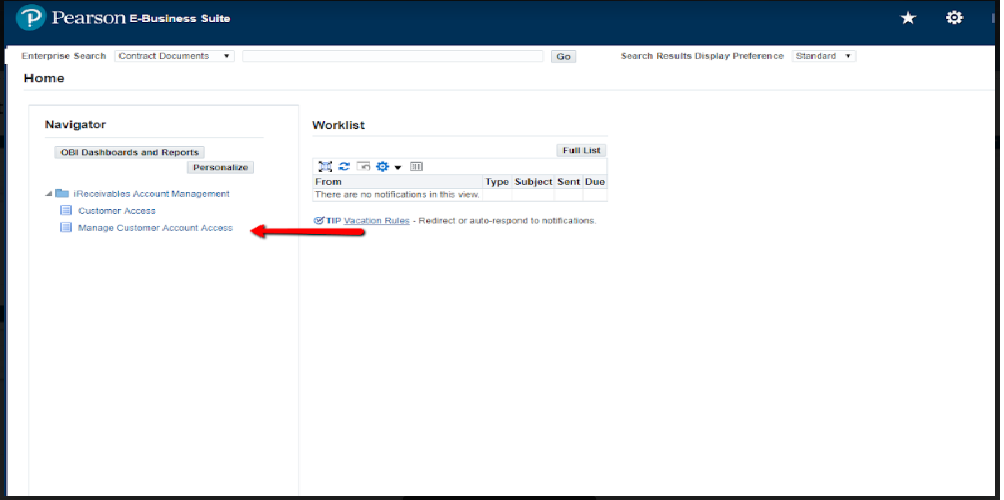
Task: Open Favorites via the star icon
Action: point(908,18)
